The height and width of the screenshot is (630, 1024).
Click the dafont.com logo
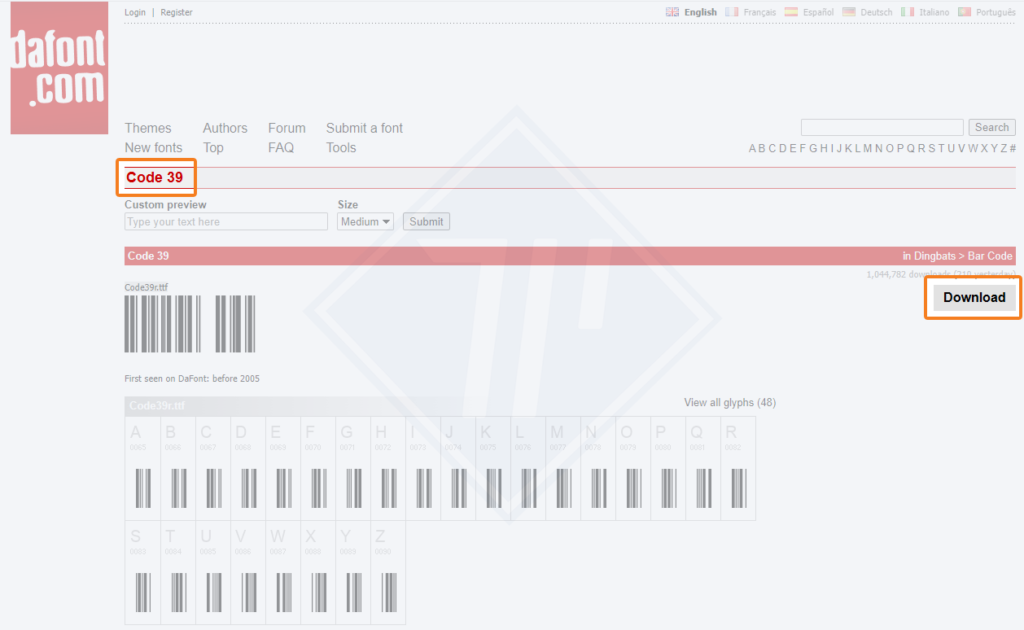point(59,68)
